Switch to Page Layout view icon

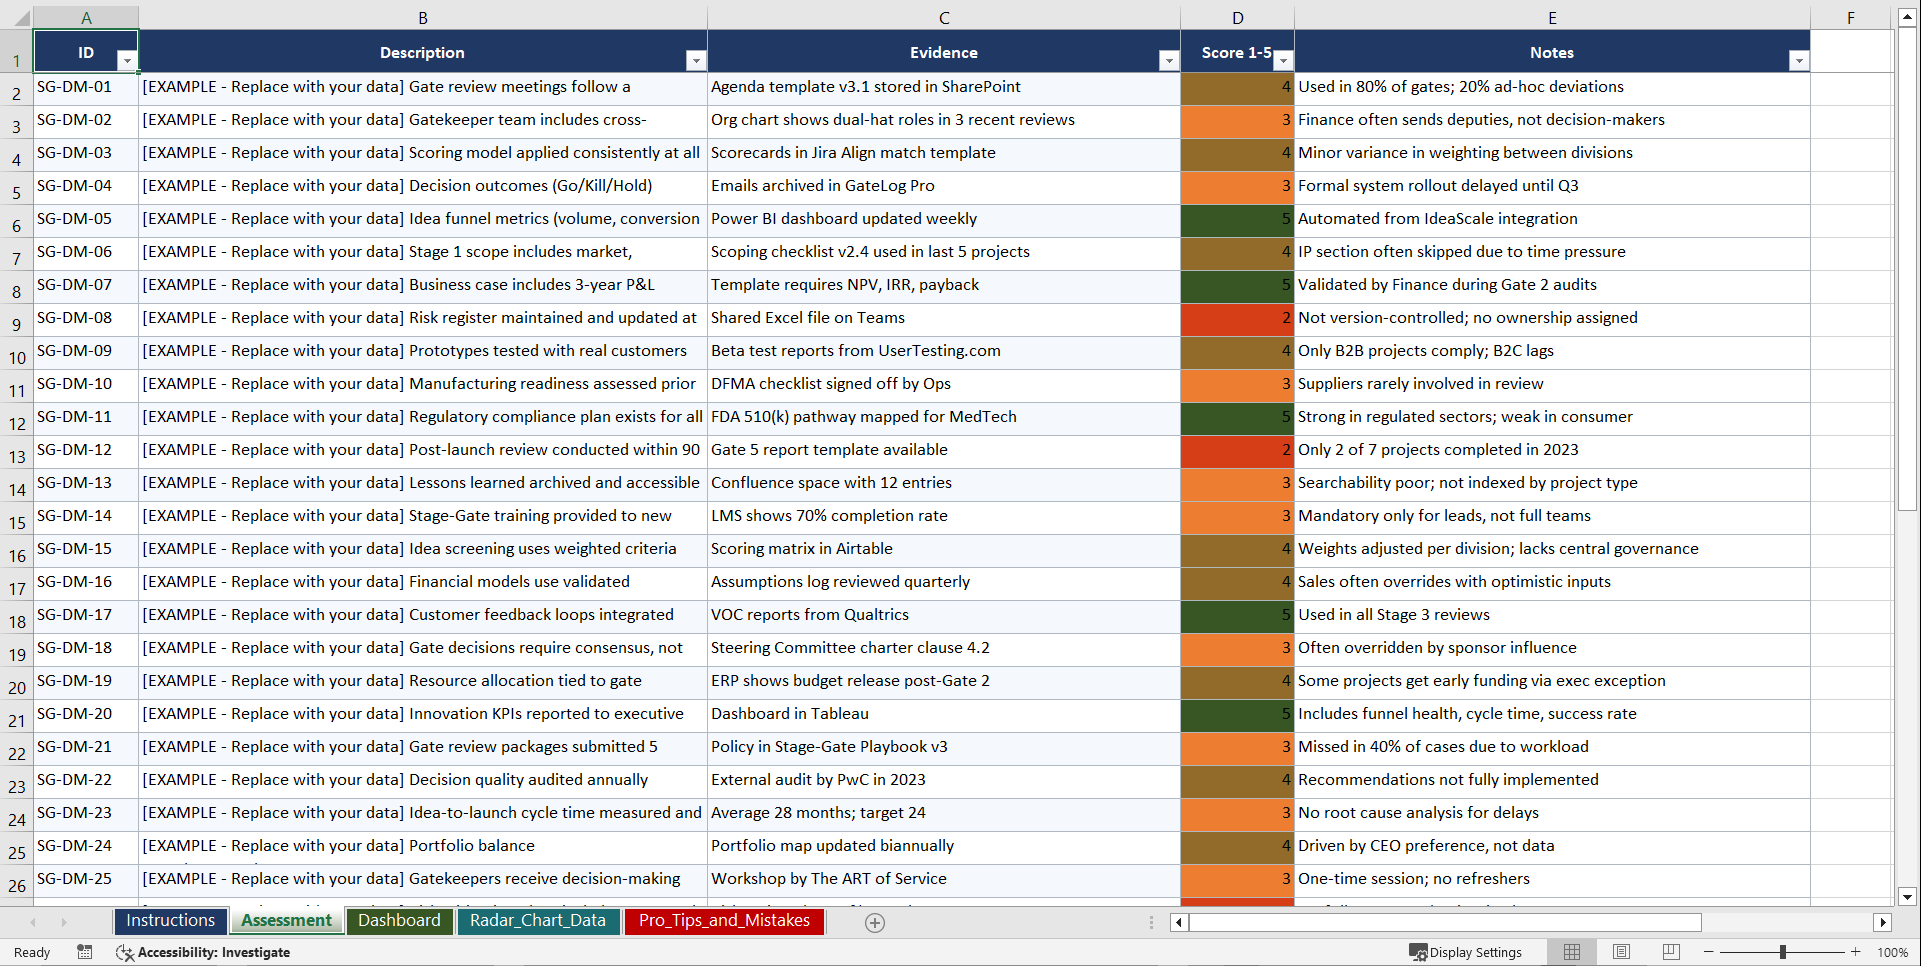[1621, 952]
